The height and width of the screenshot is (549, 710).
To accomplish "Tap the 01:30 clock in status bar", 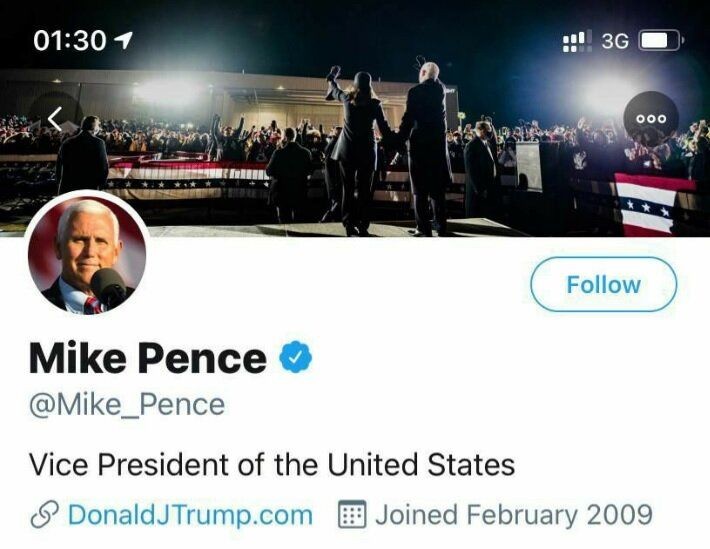I will point(69,40).
